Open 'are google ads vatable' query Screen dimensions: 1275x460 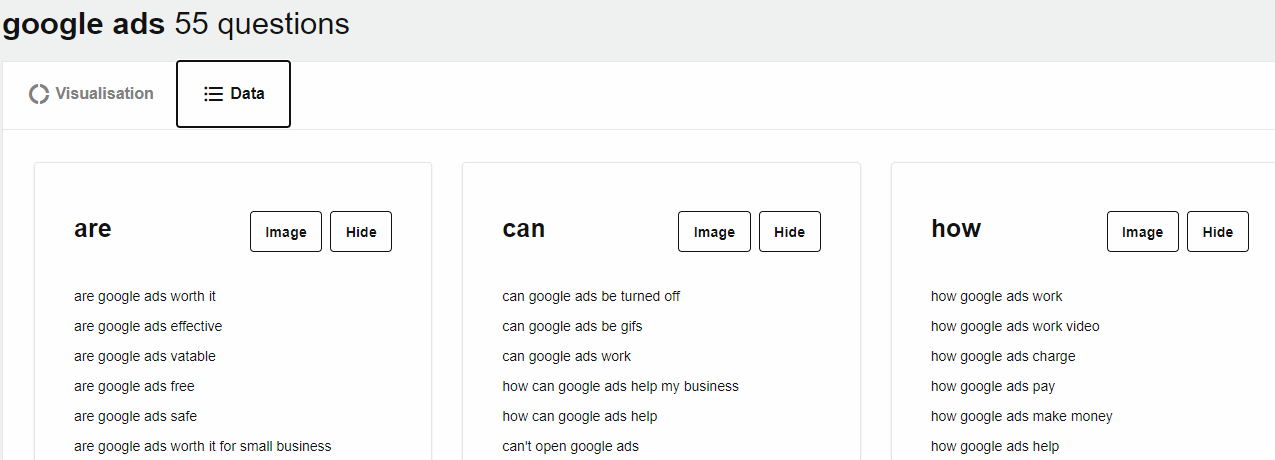click(x=145, y=356)
